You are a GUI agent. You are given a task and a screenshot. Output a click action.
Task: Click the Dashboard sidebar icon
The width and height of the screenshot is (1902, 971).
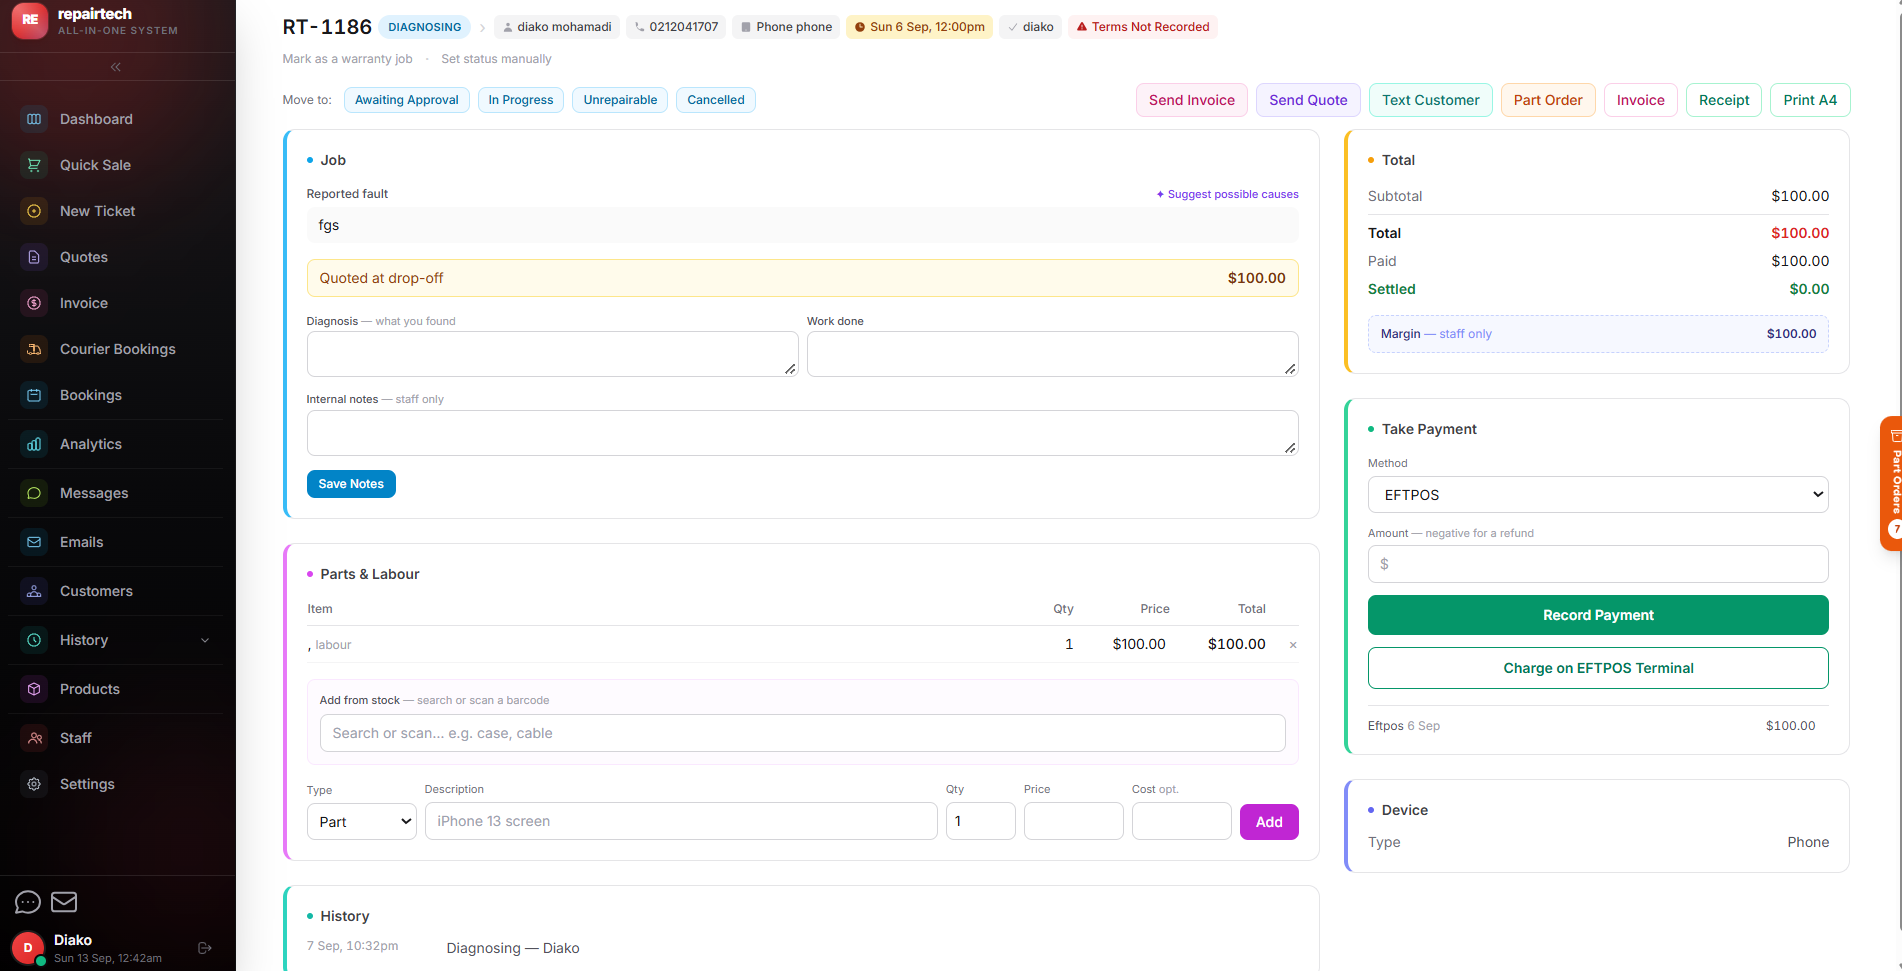point(34,119)
